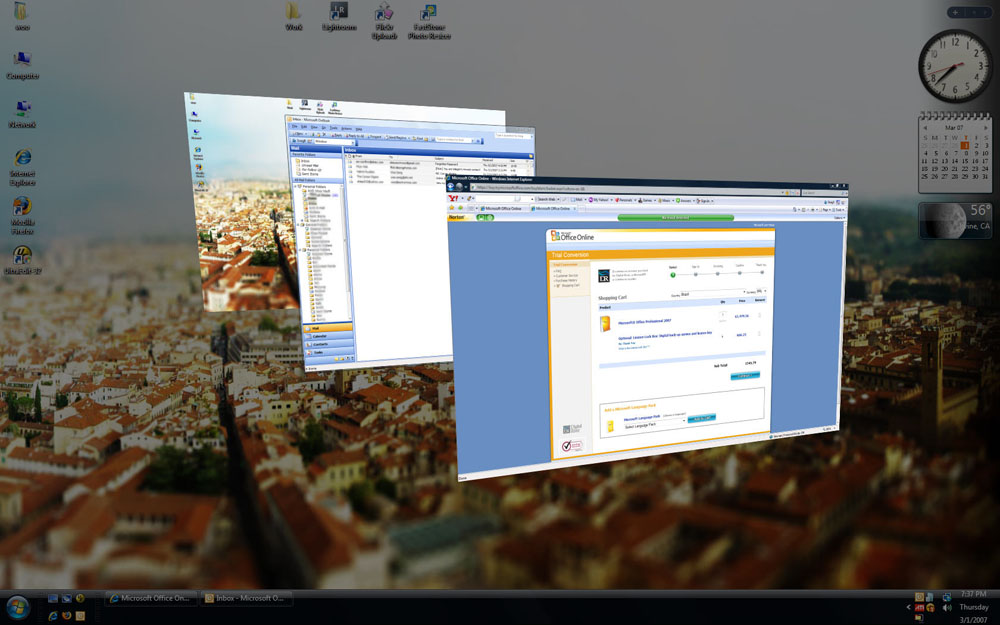
Task: Click the Outlook tray icon
Action: click(x=920, y=596)
